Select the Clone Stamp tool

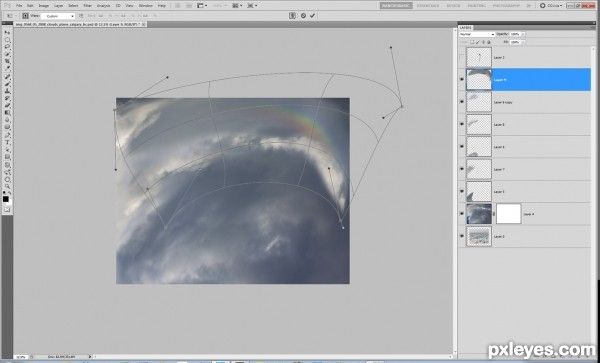pyautogui.click(x=7, y=91)
